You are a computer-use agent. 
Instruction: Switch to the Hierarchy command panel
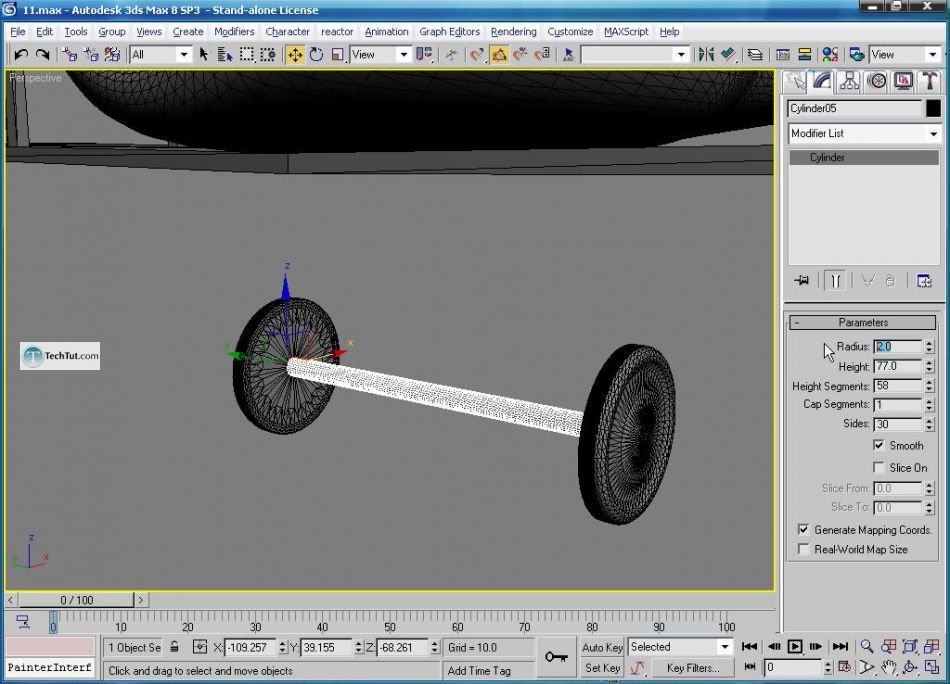point(849,82)
